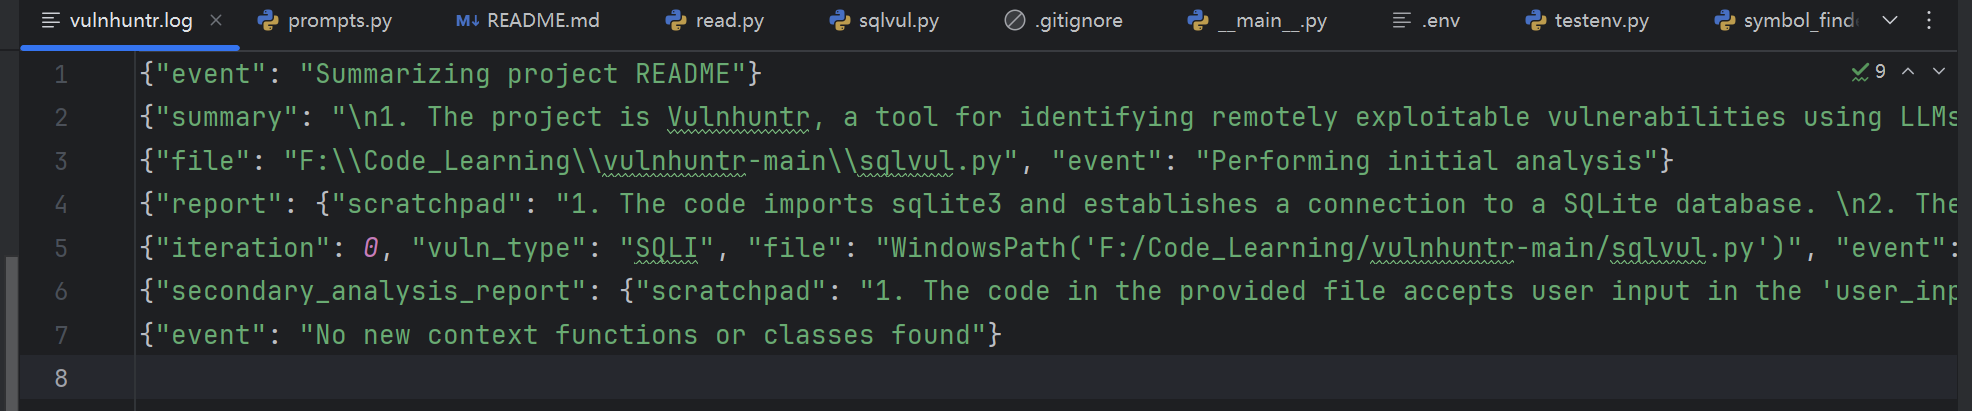This screenshot has width=1972, height=411.
Task: Click the .env text file icon
Action: (x=1402, y=20)
